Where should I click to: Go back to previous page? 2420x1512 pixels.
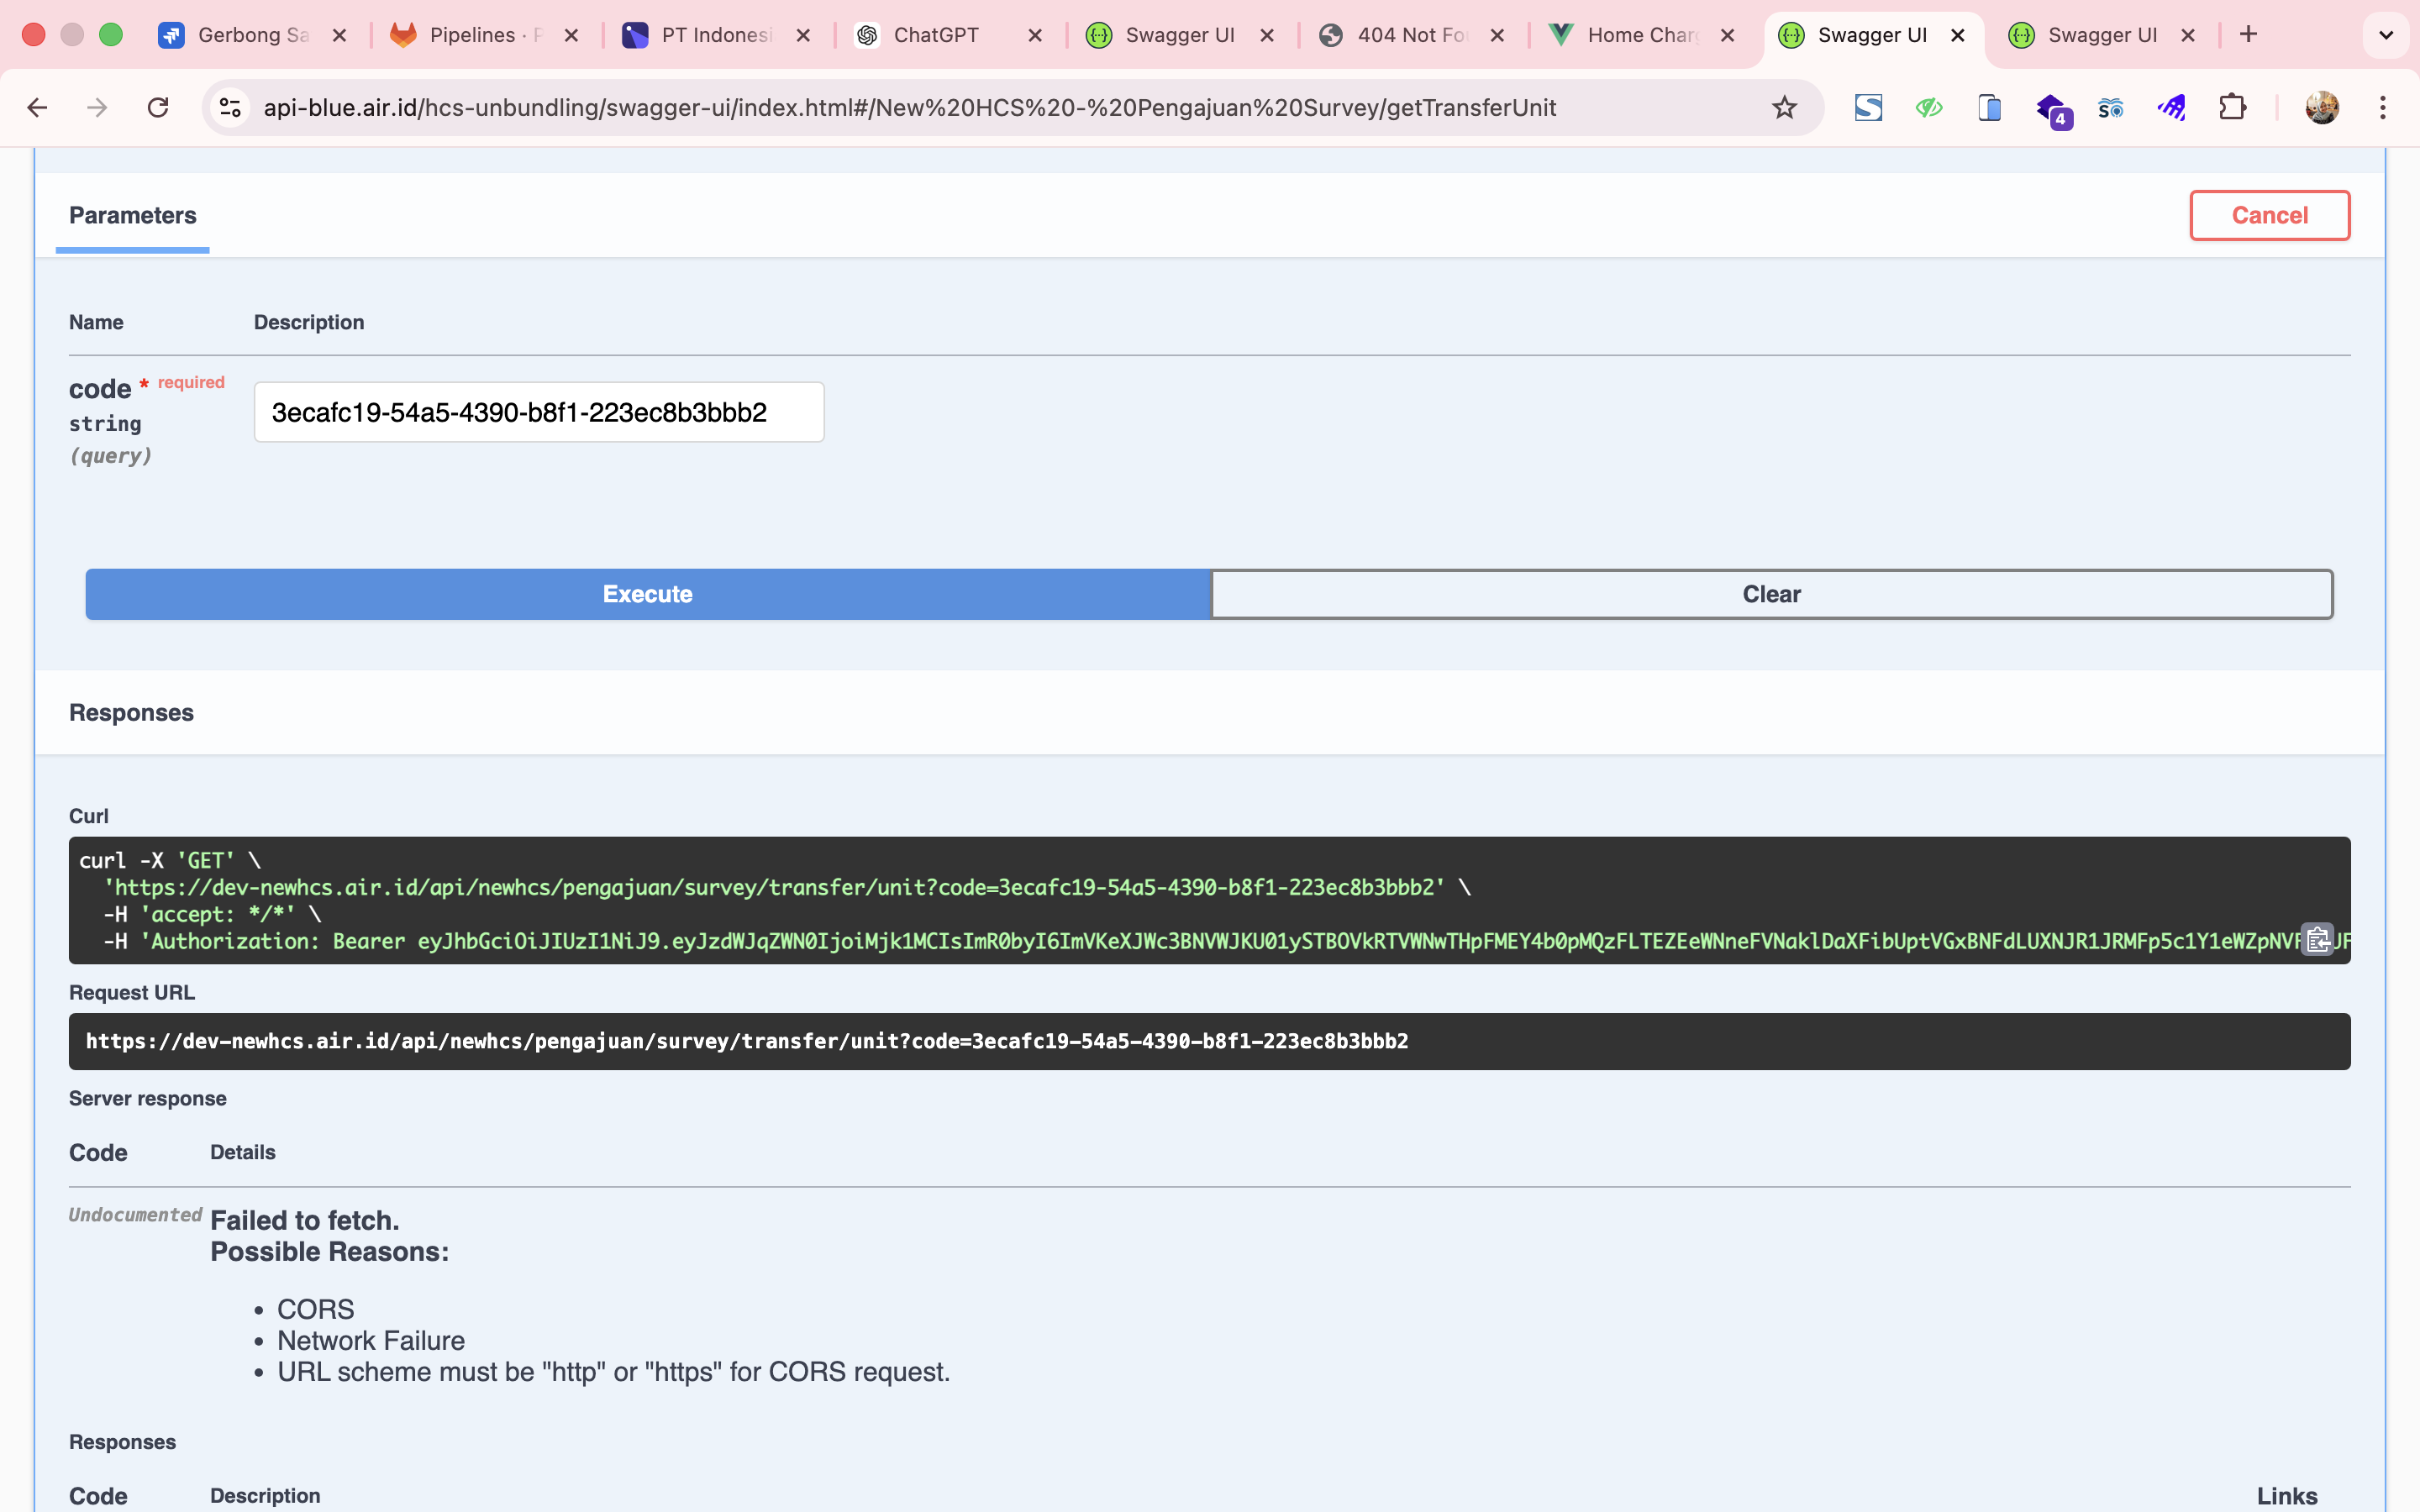point(38,108)
